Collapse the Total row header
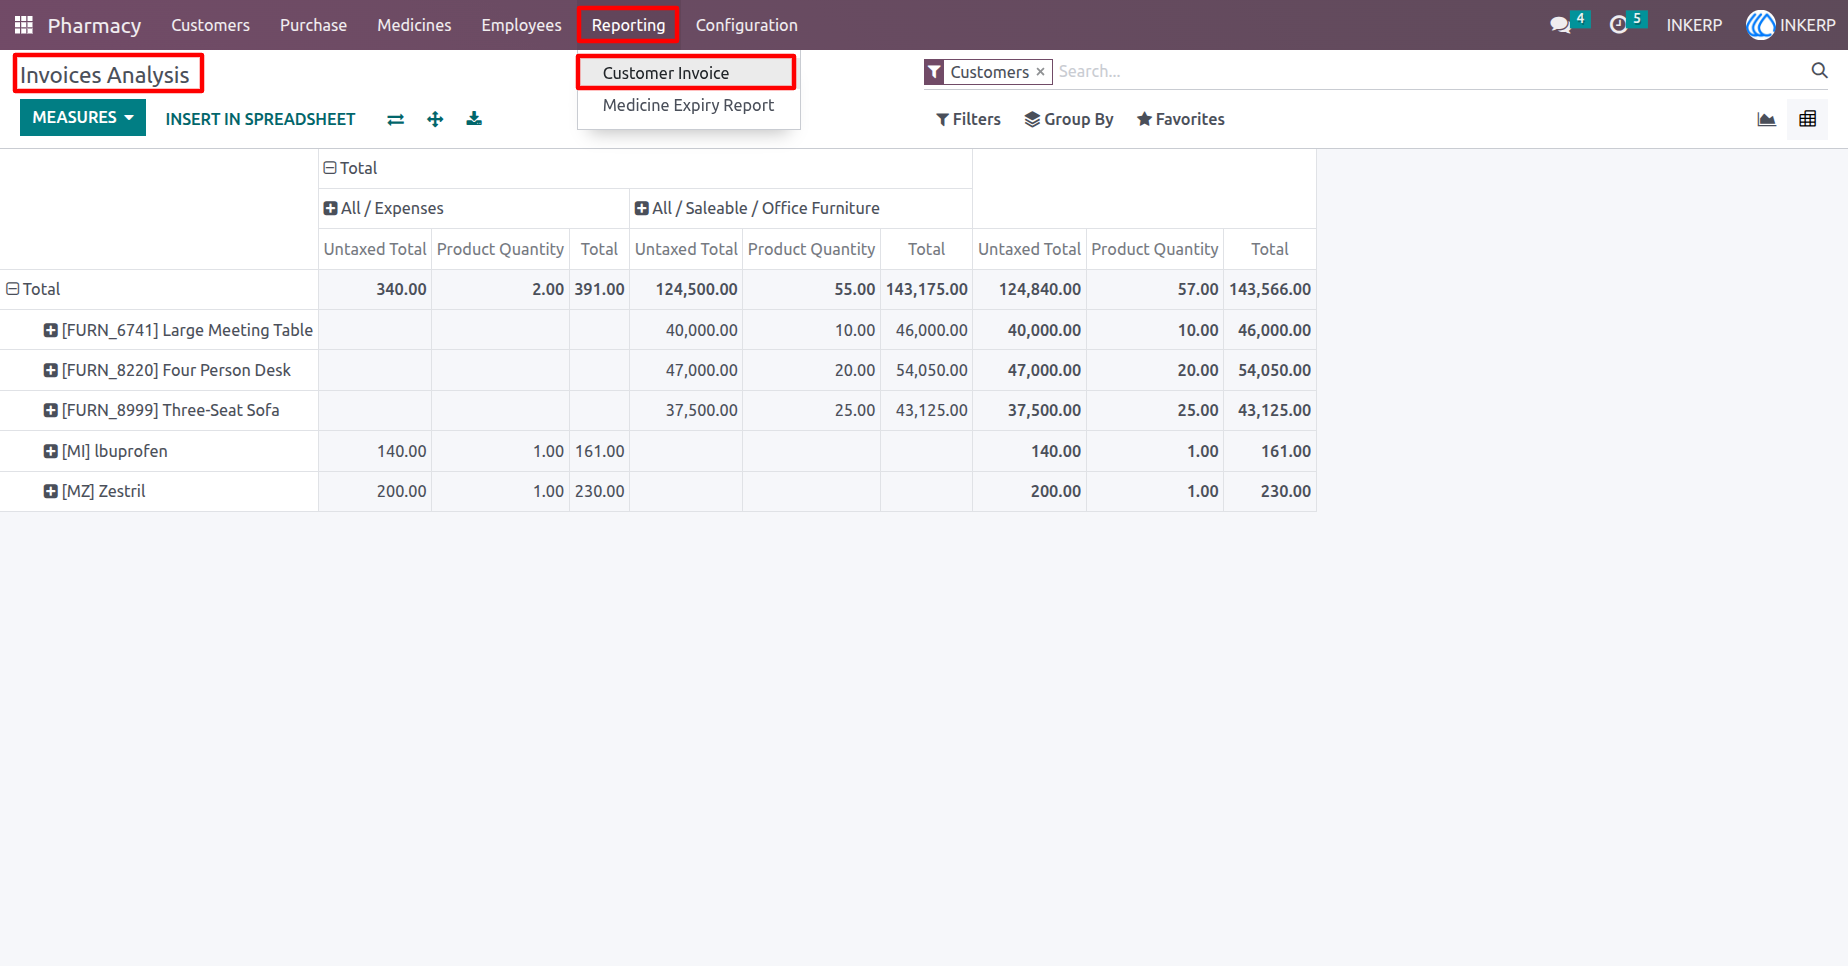Image resolution: width=1848 pixels, height=966 pixels. pyautogui.click(x=33, y=289)
